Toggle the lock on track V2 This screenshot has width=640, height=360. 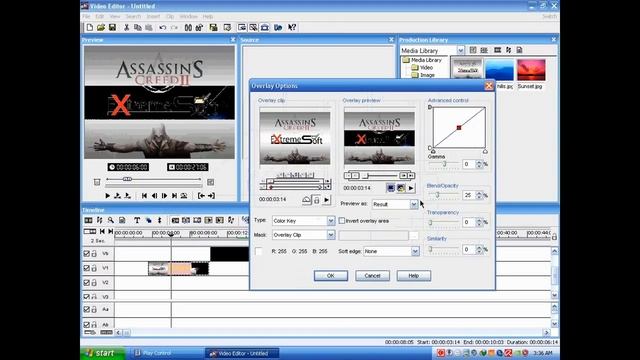[94, 282]
